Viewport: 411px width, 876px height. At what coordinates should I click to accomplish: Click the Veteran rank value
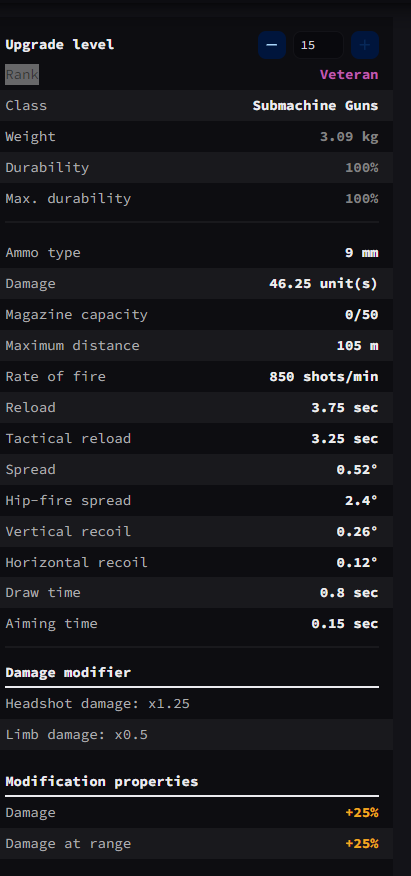coord(349,75)
